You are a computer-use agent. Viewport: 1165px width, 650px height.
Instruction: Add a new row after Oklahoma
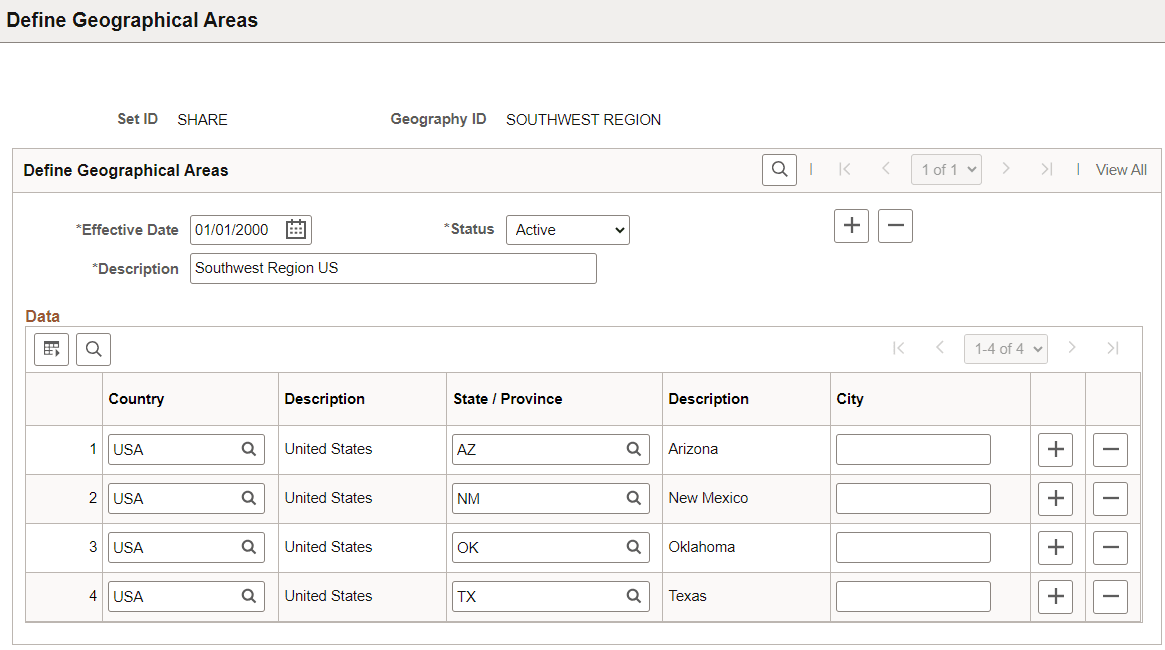click(1055, 547)
